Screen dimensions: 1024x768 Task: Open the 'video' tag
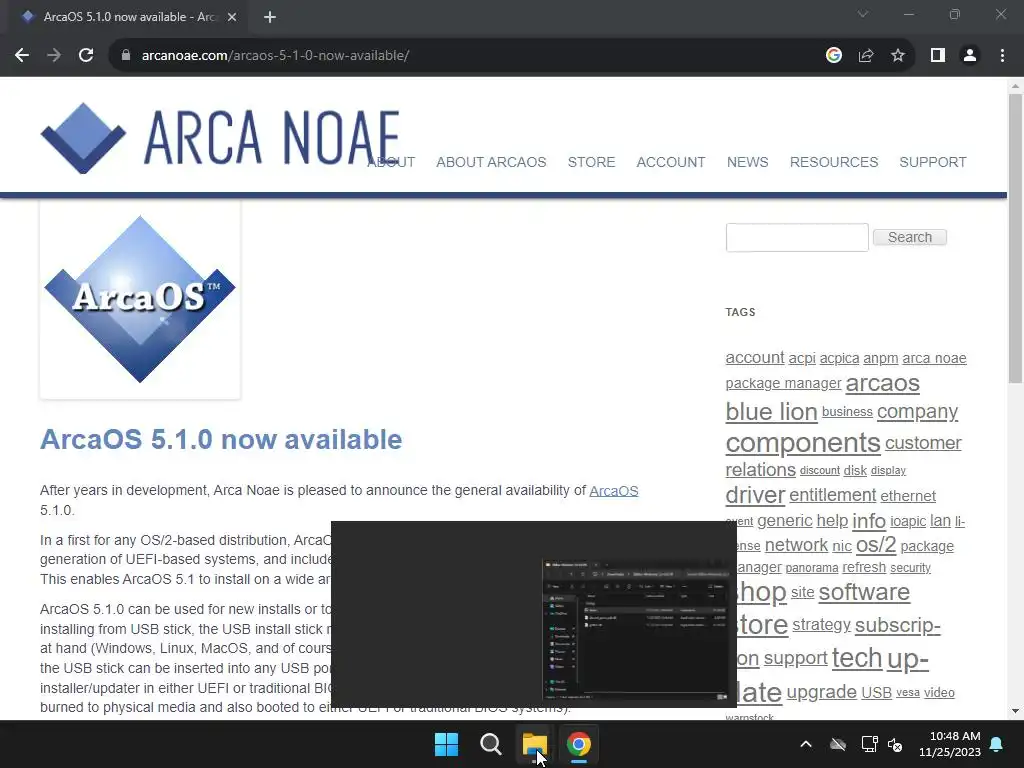click(x=939, y=693)
